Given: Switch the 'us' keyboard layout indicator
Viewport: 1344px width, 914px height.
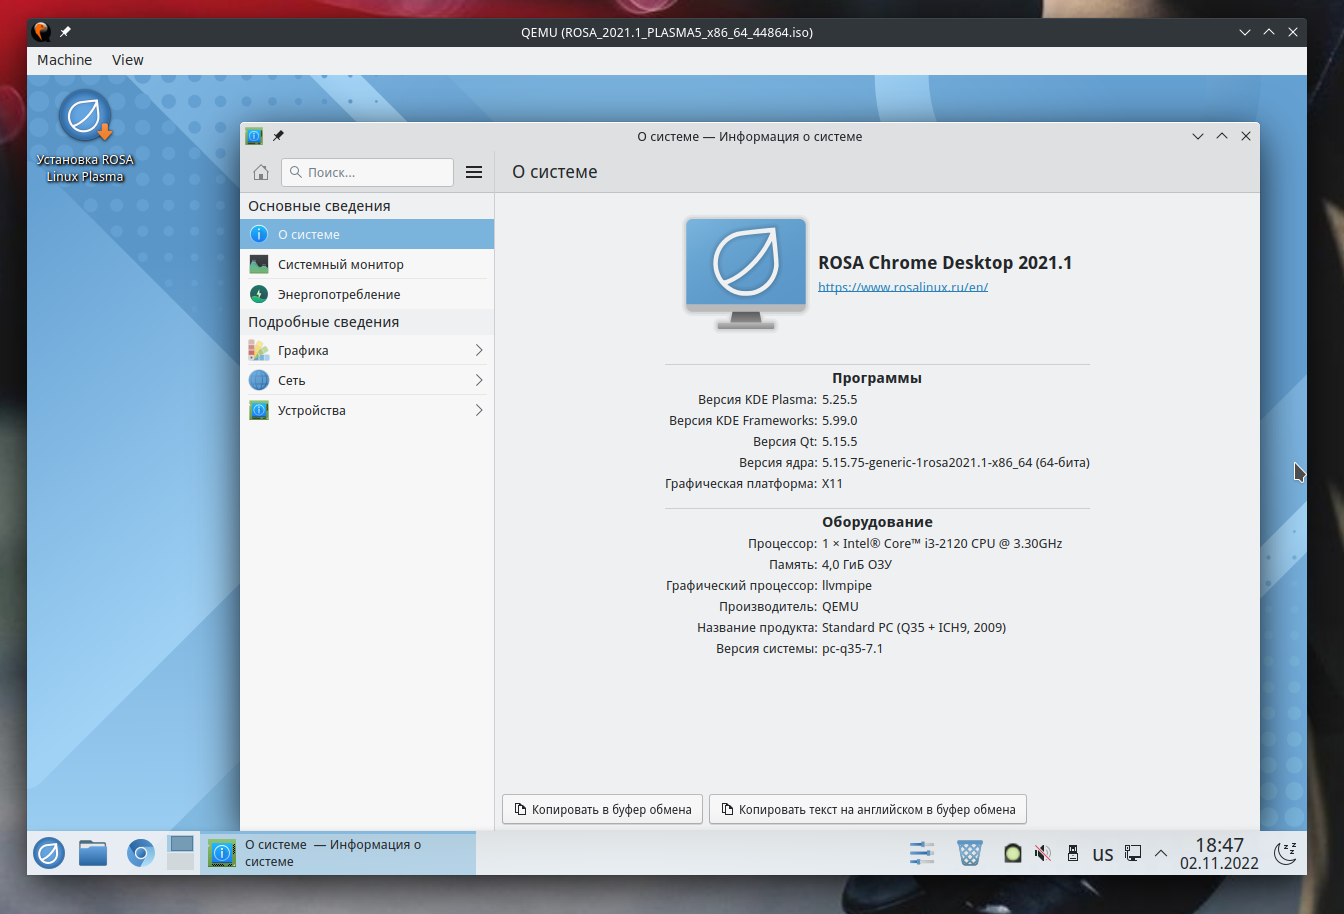Looking at the screenshot, I should tap(1103, 854).
